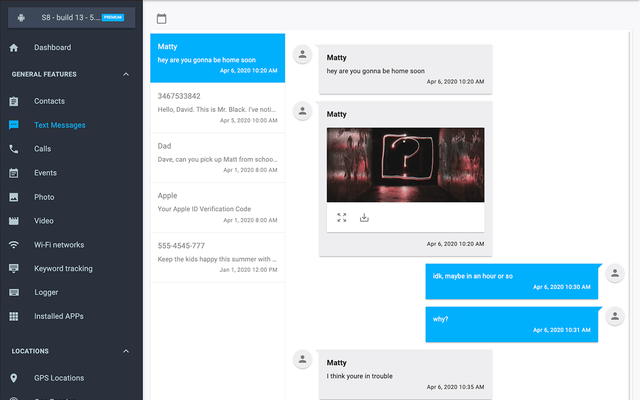
Task: Download the attached question mark image
Action: coord(364,217)
